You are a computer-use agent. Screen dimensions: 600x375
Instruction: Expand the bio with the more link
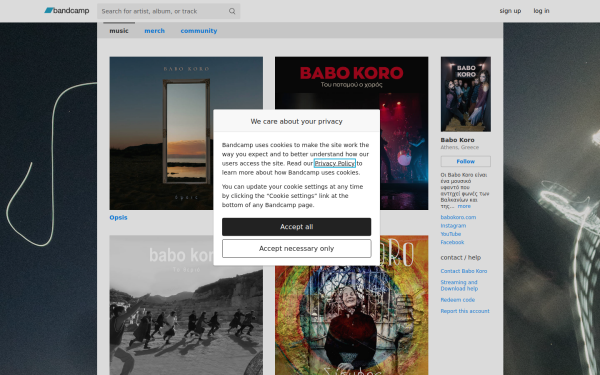(464, 206)
